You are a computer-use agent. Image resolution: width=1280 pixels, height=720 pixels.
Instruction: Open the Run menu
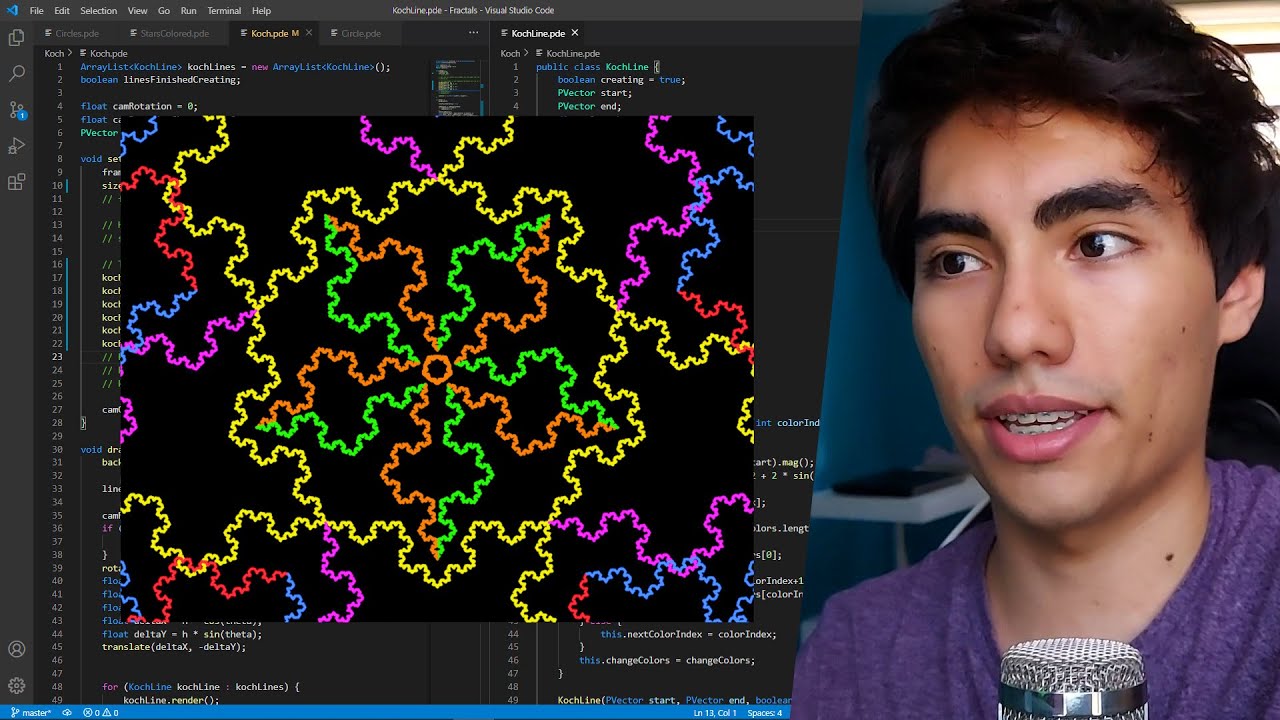point(188,10)
